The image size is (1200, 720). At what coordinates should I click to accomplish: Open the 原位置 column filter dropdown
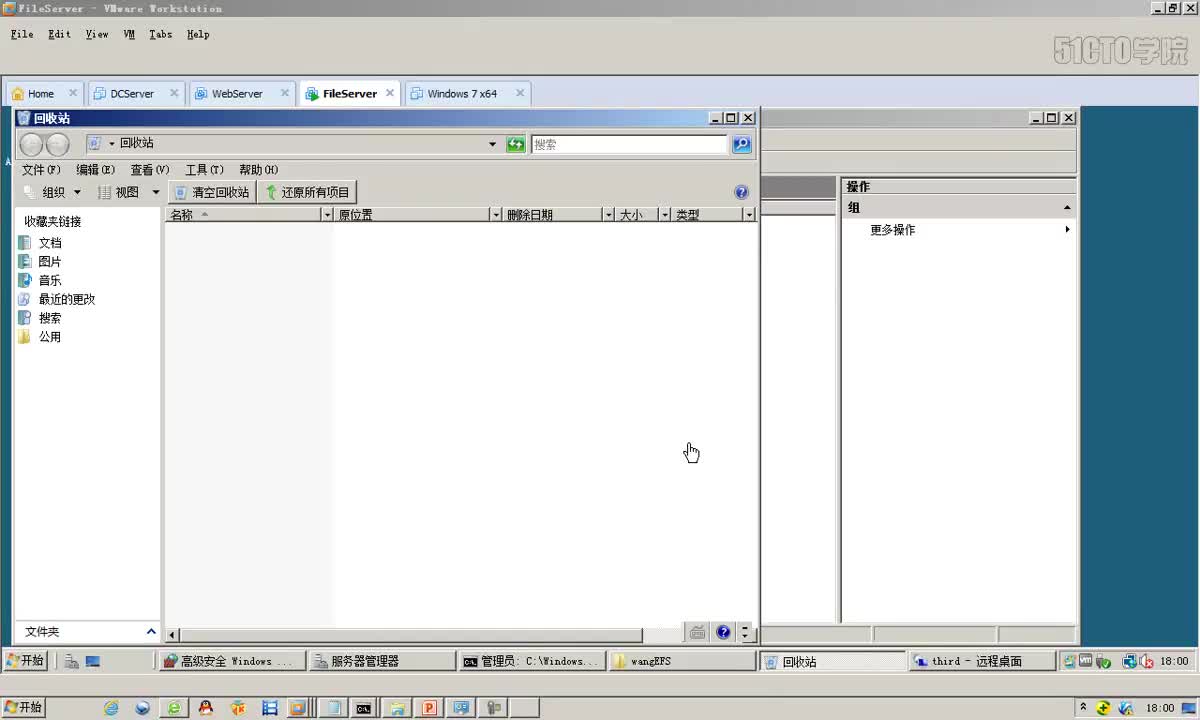pyautogui.click(x=495, y=215)
